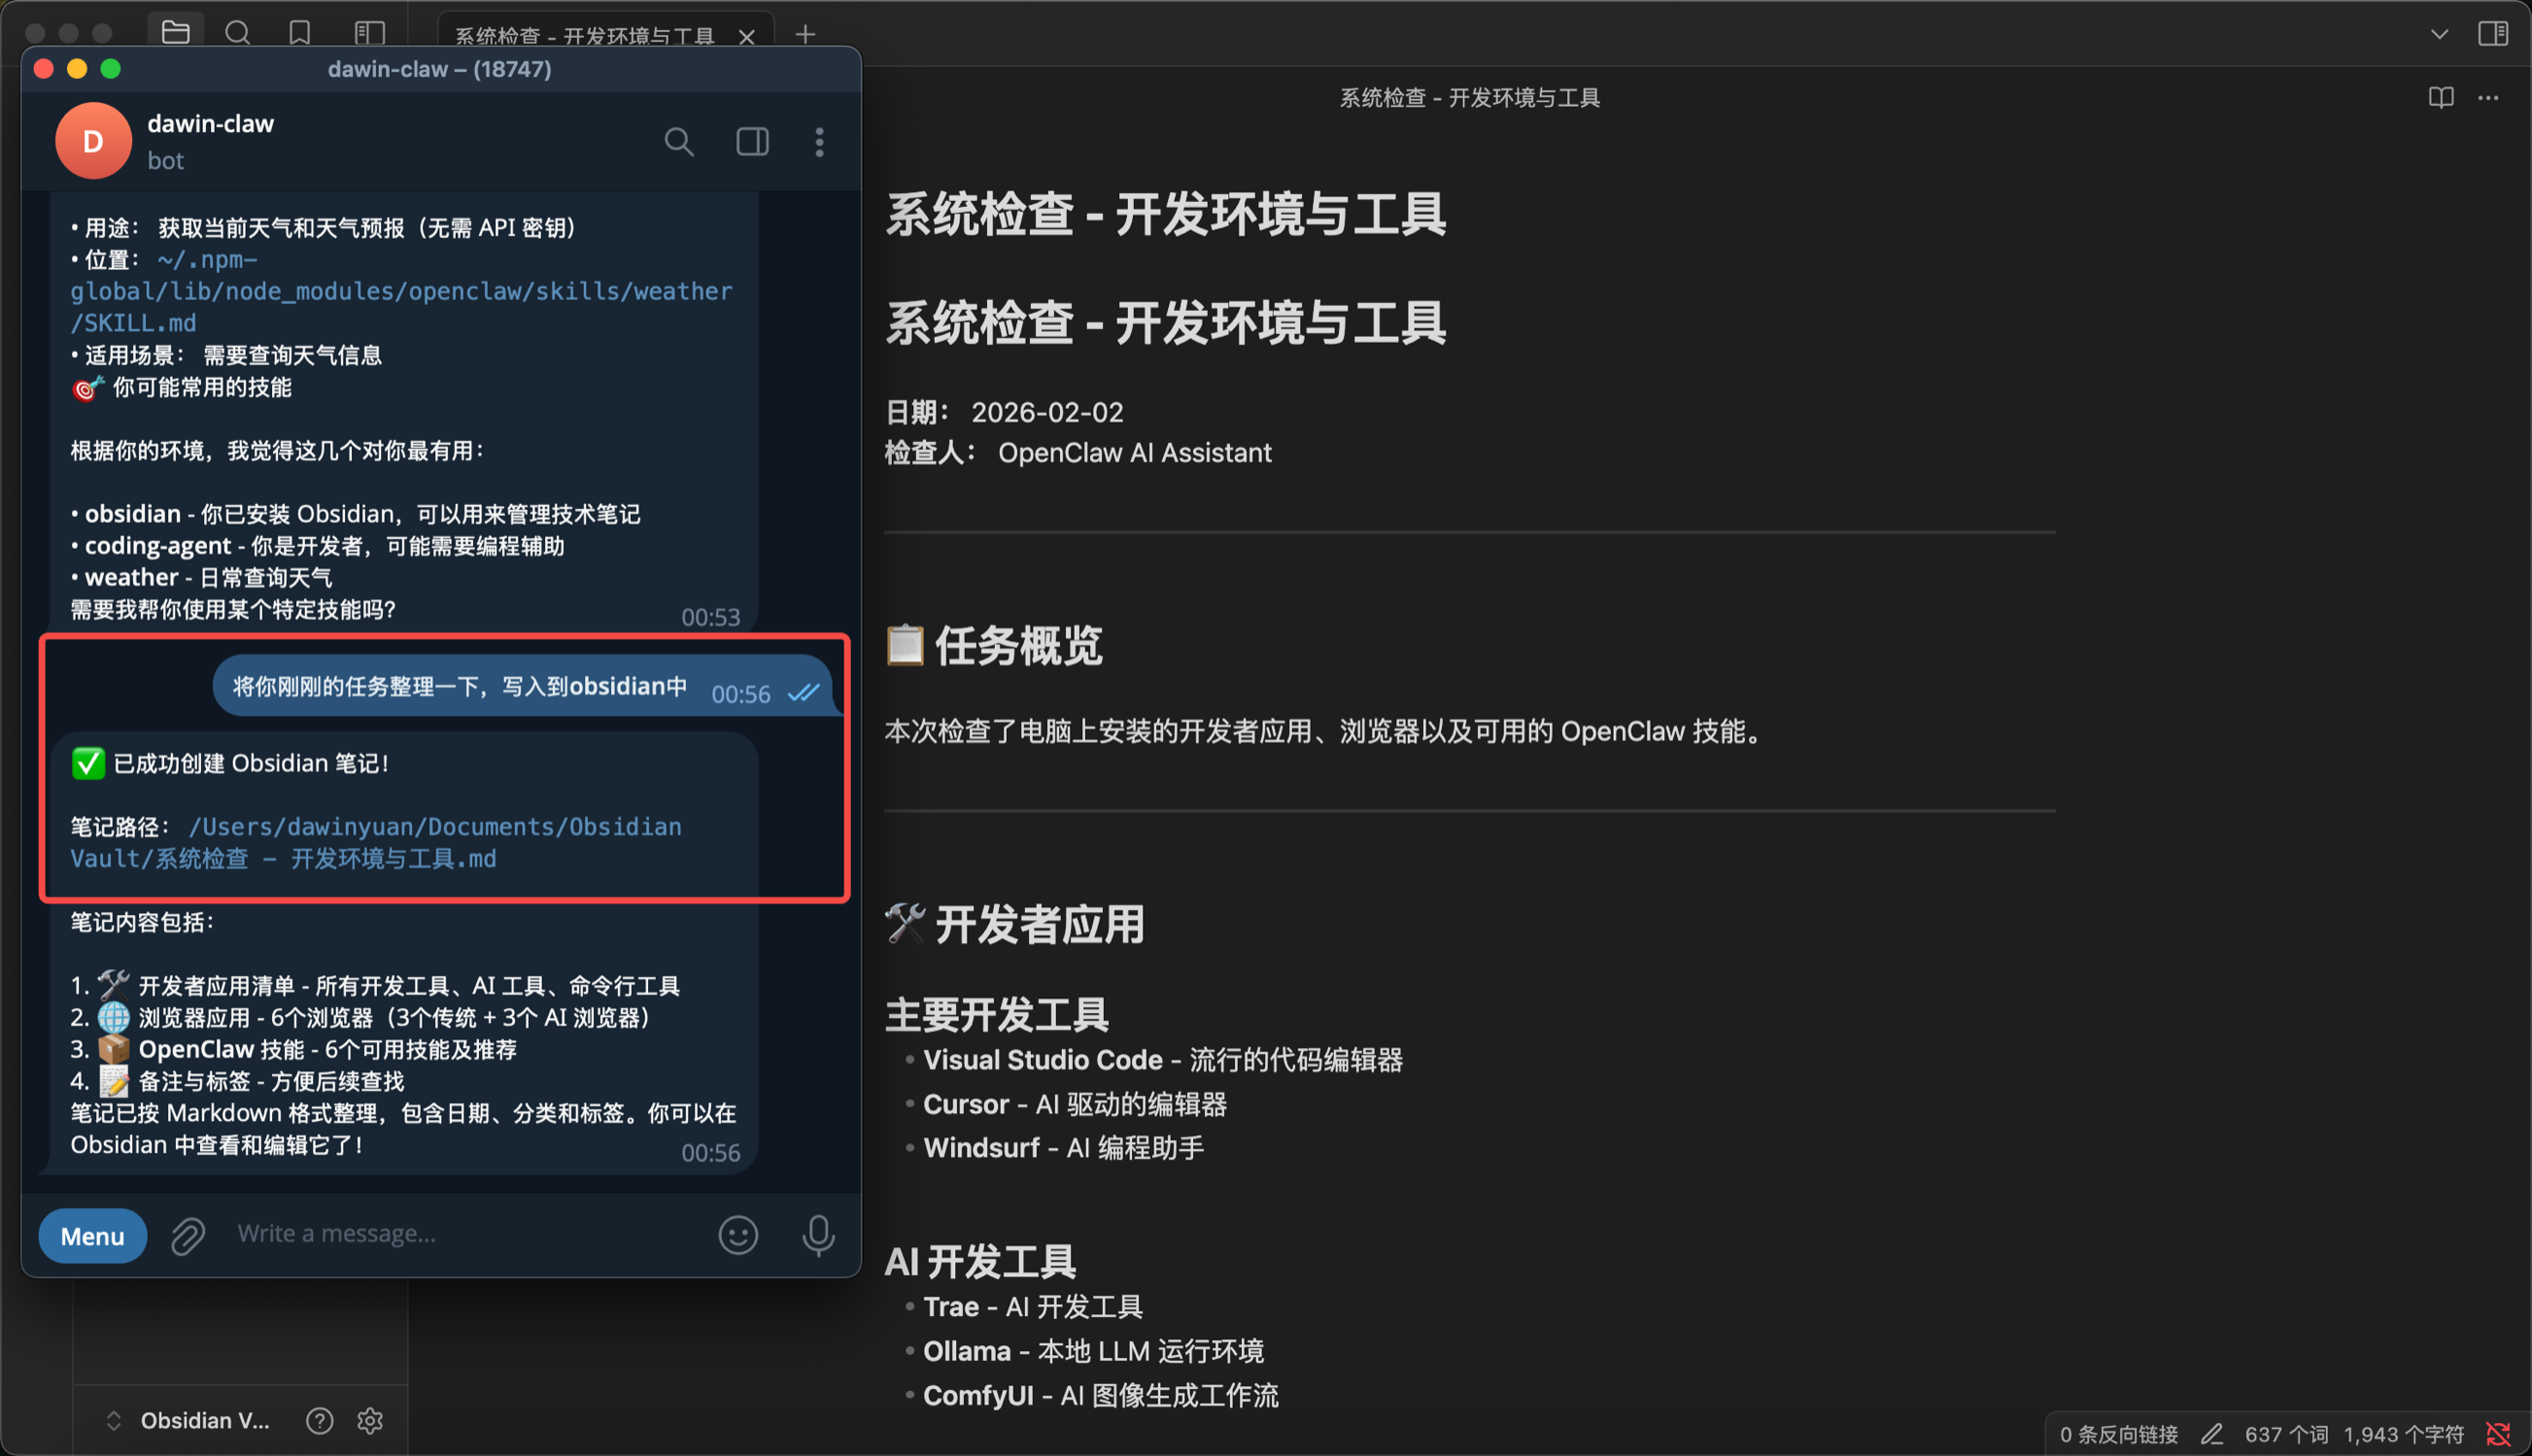Open the three-dot chat options menu

click(819, 142)
